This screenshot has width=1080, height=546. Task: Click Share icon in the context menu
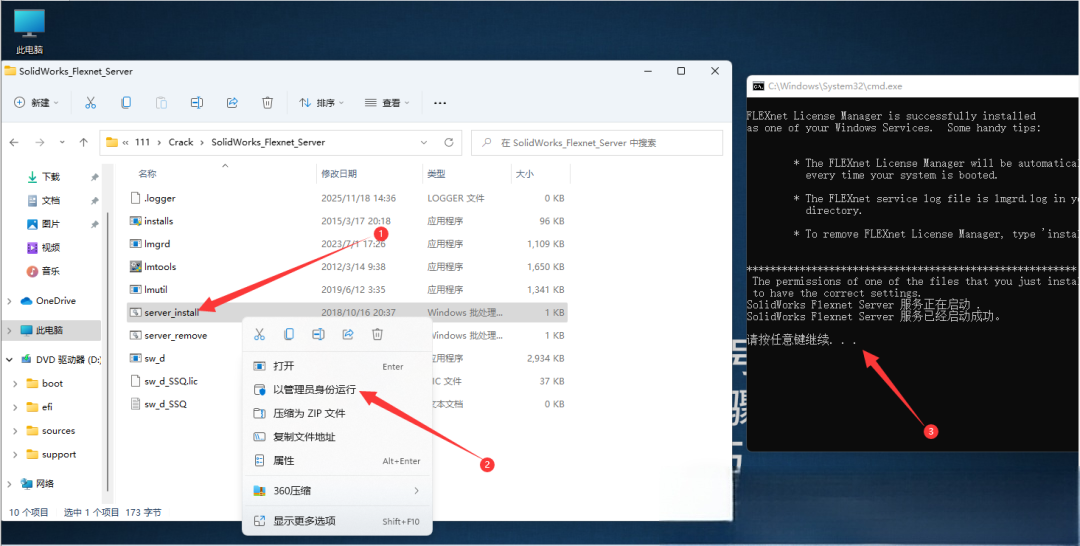pyautogui.click(x=348, y=335)
